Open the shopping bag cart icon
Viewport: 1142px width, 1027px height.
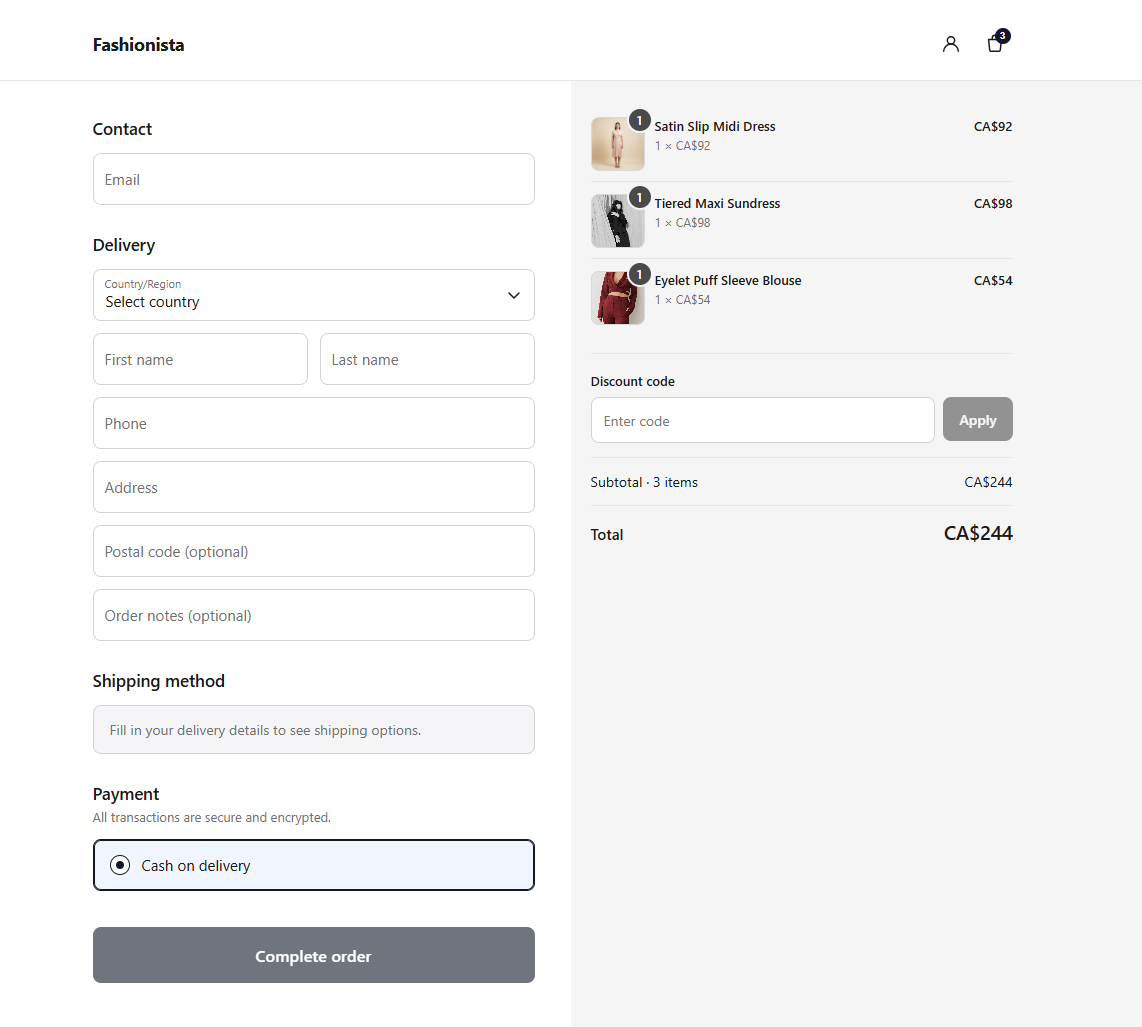(x=994, y=44)
